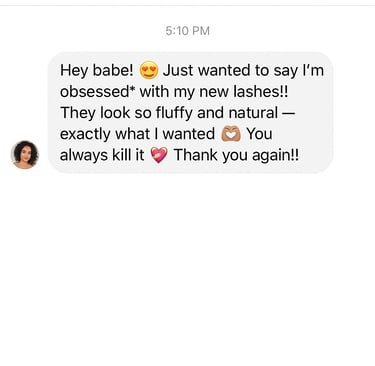Click the phrase 'always kill it'
Image resolution: width=375 pixels, height=366 pixels.
click(102, 155)
